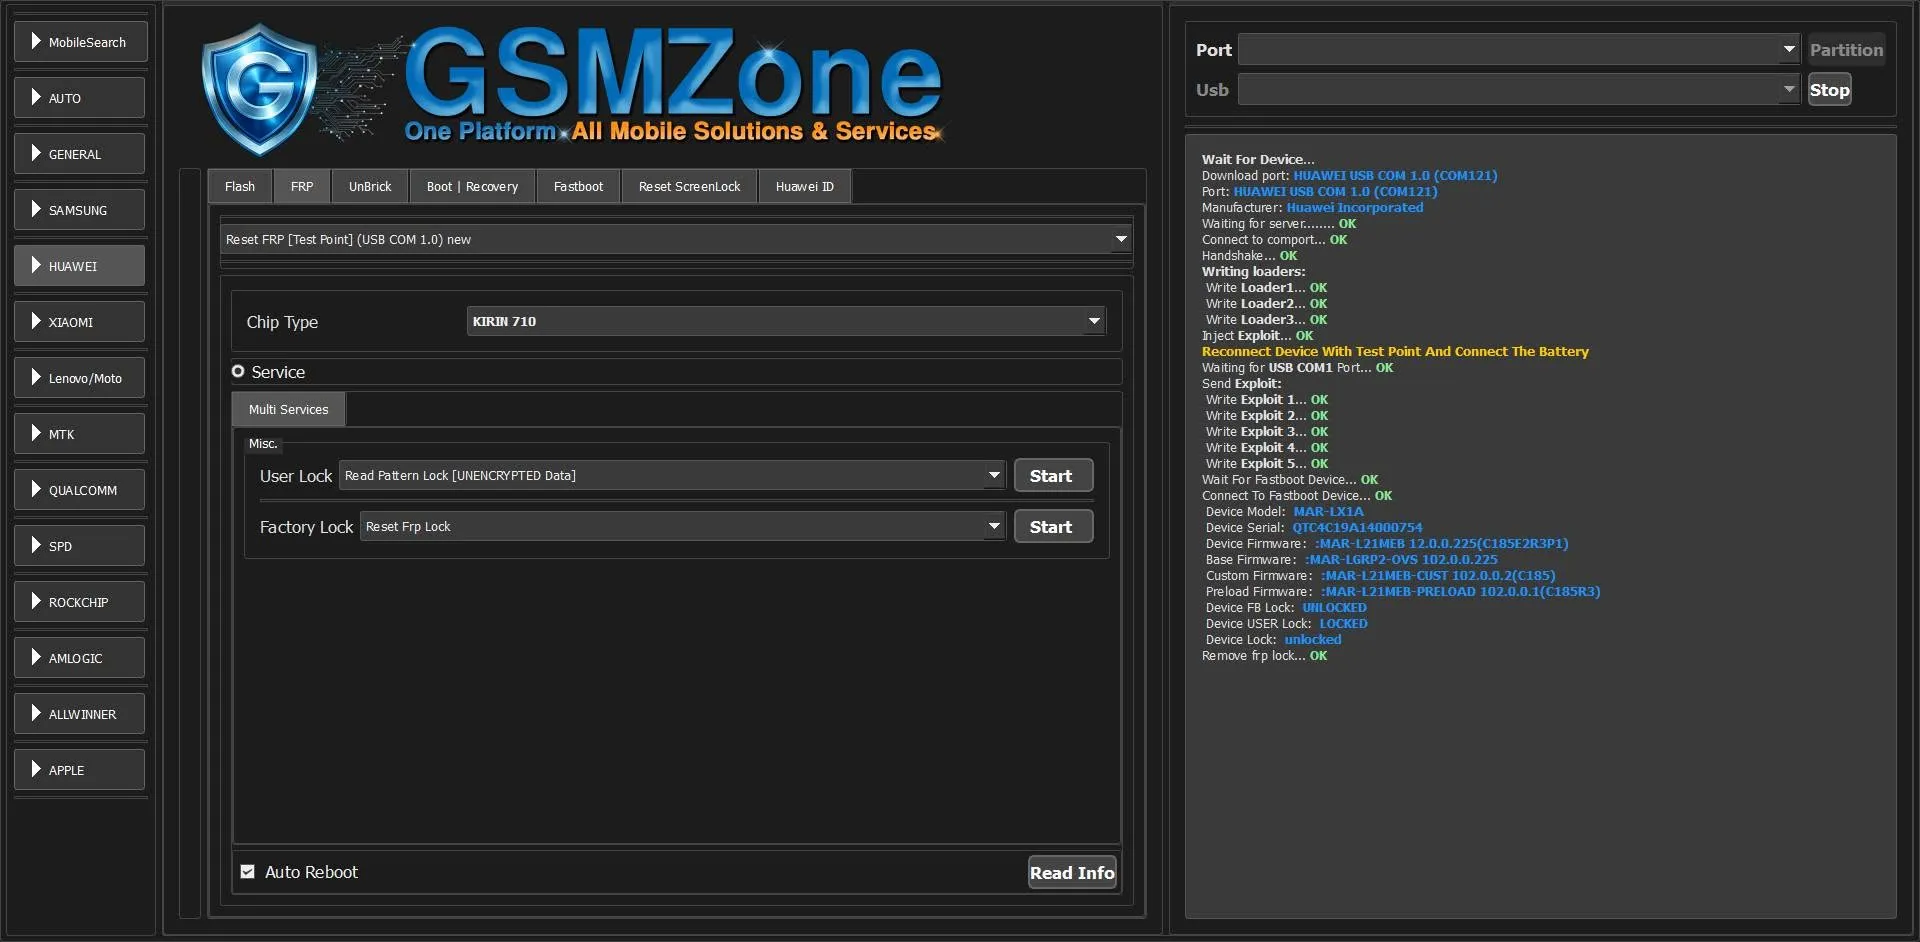
Task: Select the Multi Services tab
Action: [289, 410]
